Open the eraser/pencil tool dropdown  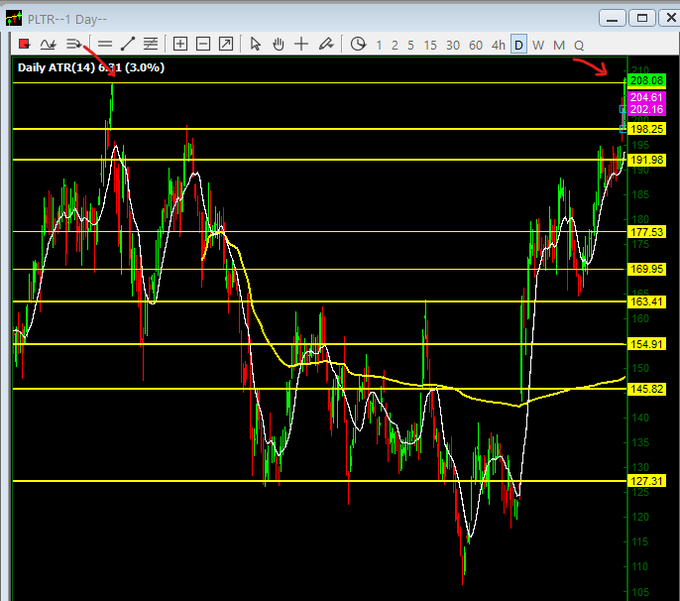(x=326, y=44)
